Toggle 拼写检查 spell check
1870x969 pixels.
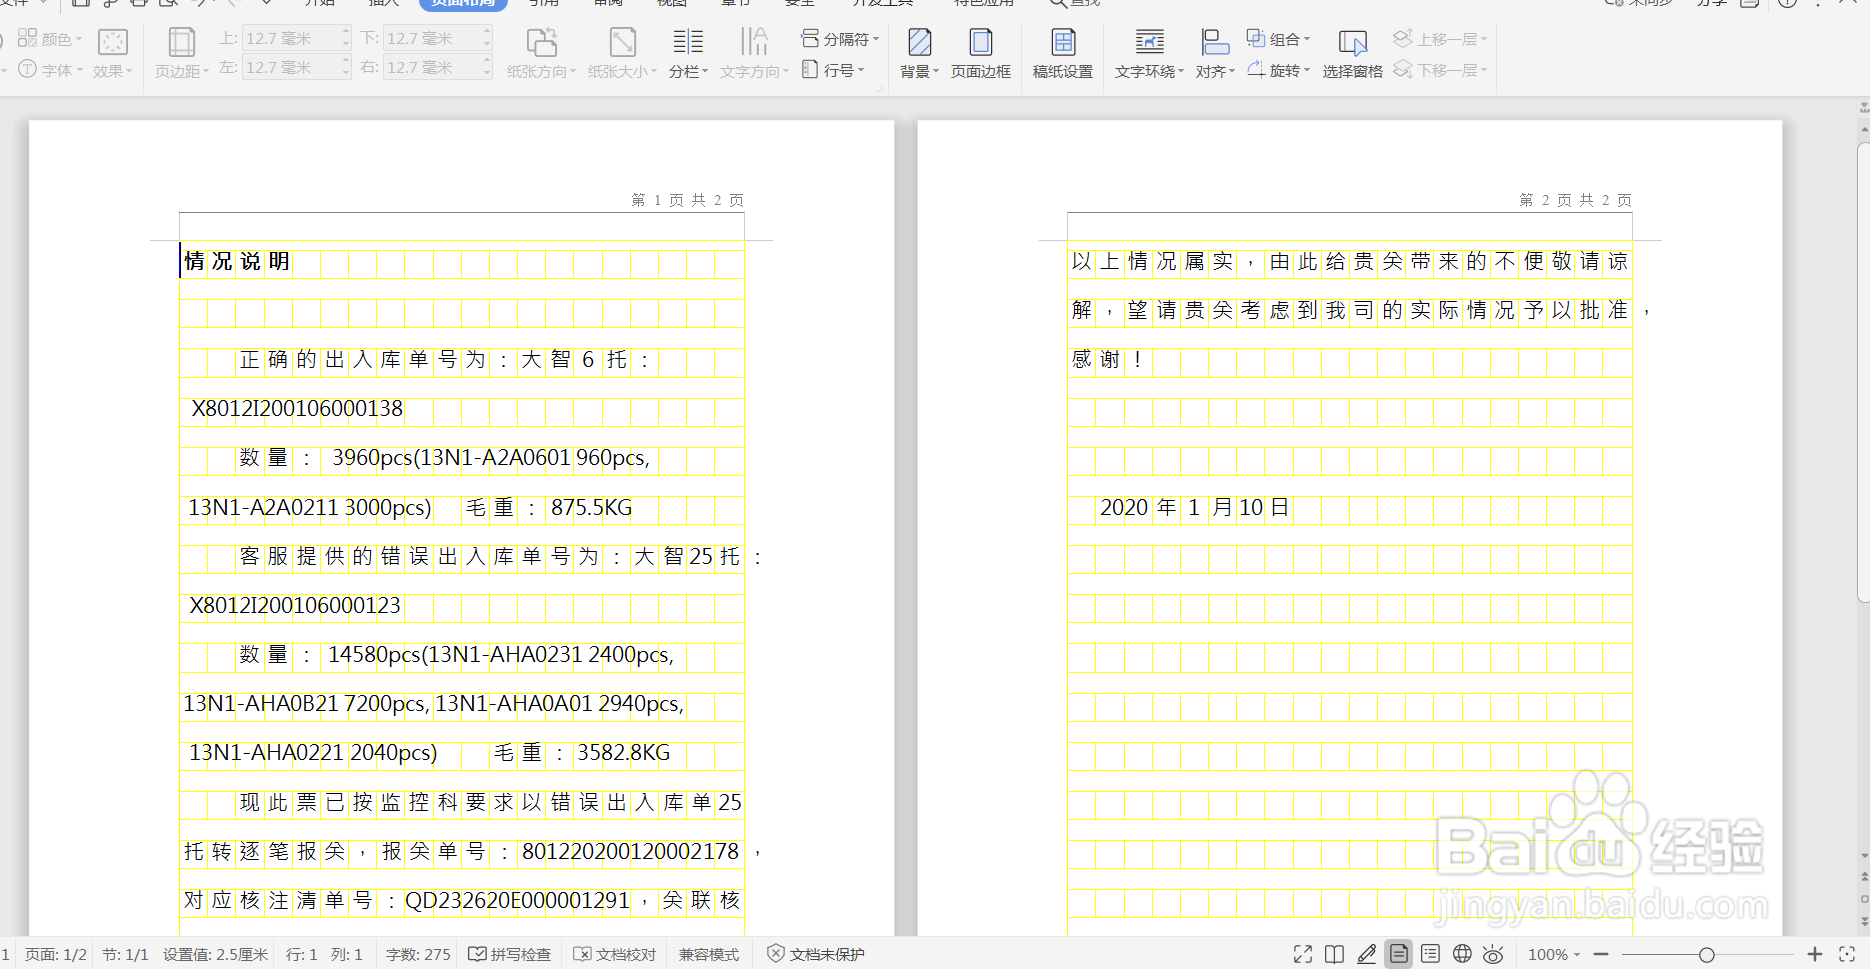click(510, 954)
